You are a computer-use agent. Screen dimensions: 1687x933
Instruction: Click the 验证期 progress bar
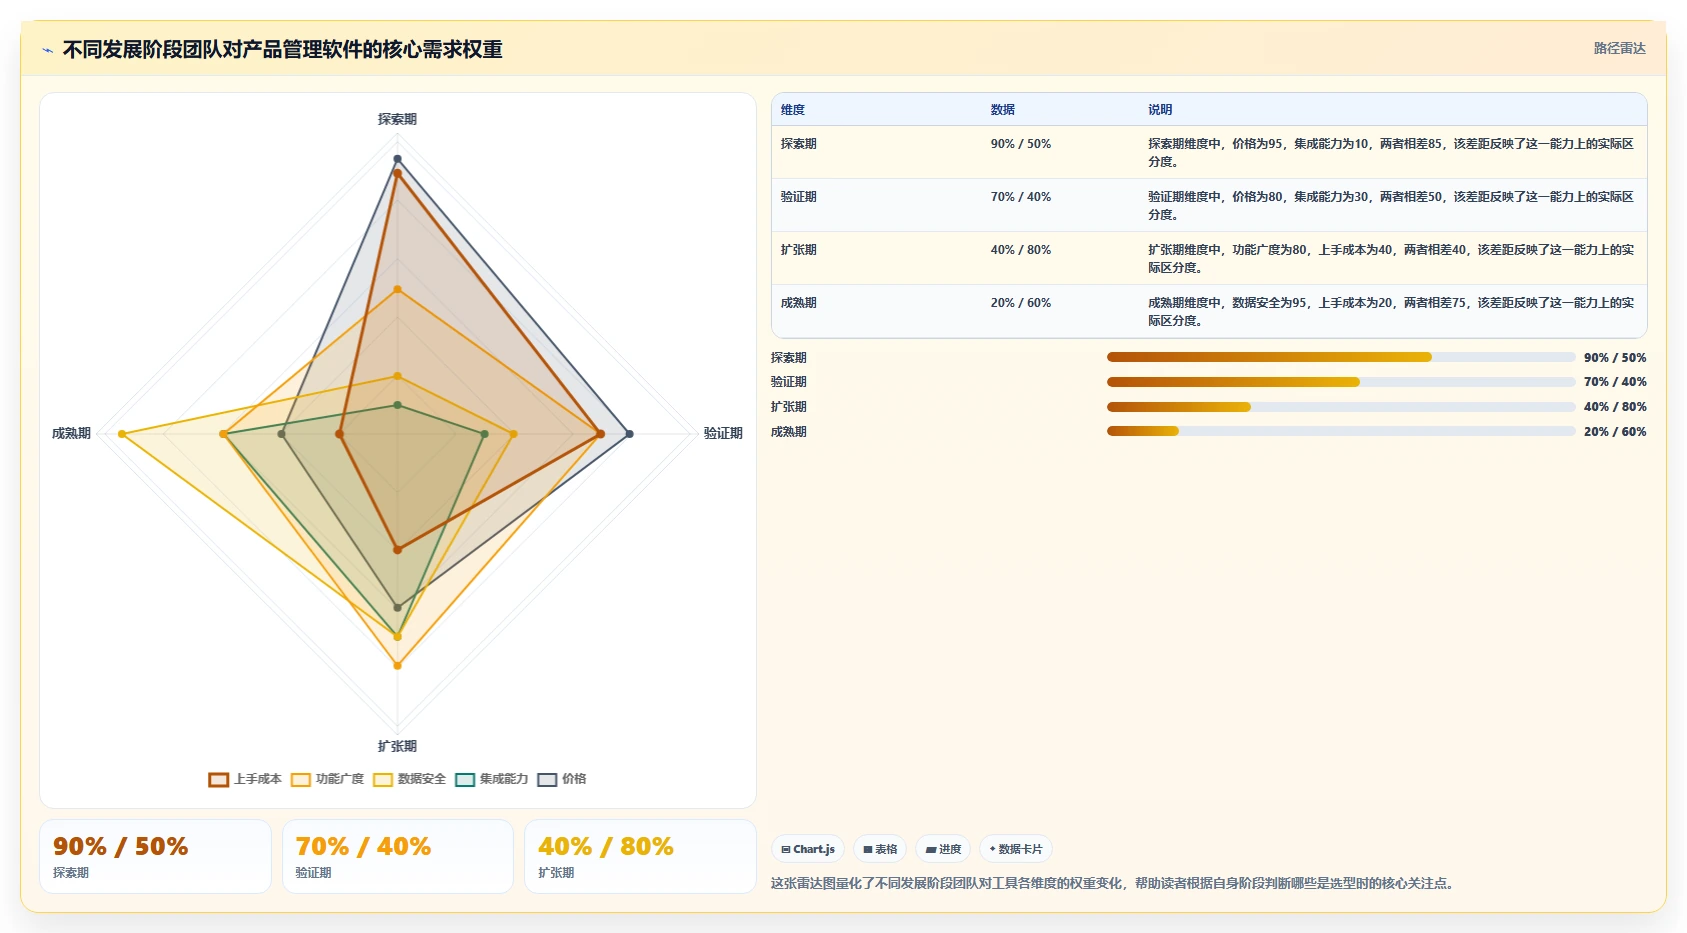(1341, 382)
